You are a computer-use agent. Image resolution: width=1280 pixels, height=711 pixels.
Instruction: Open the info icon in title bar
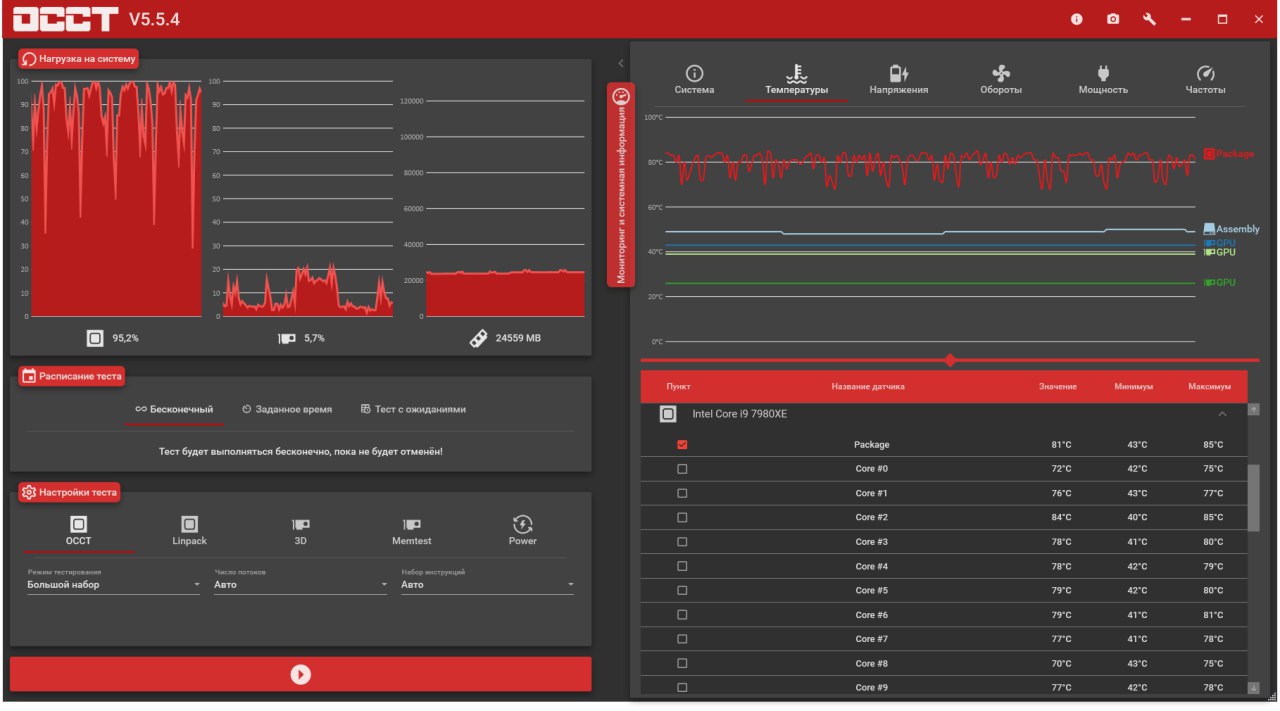point(1077,19)
